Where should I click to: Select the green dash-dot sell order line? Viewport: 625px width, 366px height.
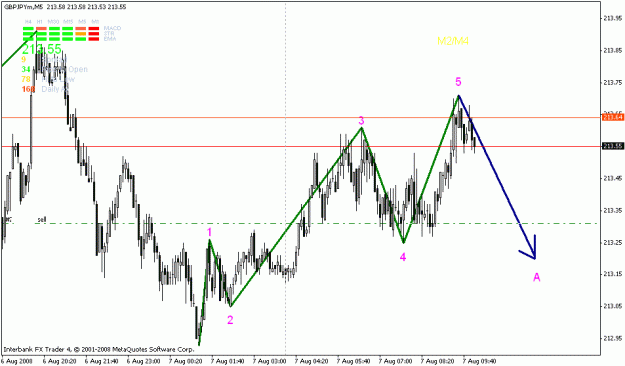pos(301,223)
